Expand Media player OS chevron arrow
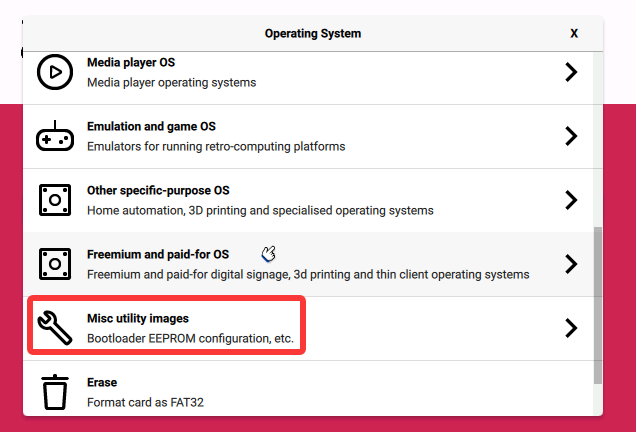This screenshot has height=432, width=636. [571, 72]
